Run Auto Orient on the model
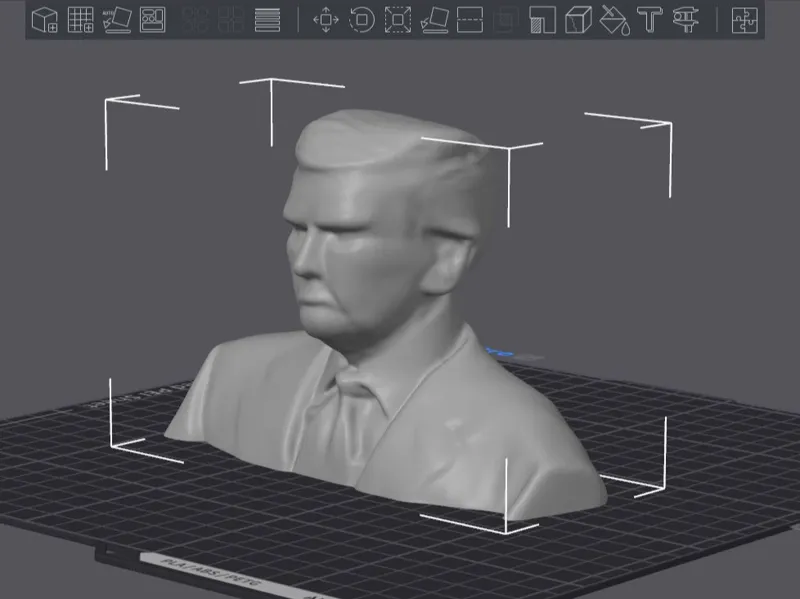The width and height of the screenshot is (800, 599). pyautogui.click(x=117, y=20)
